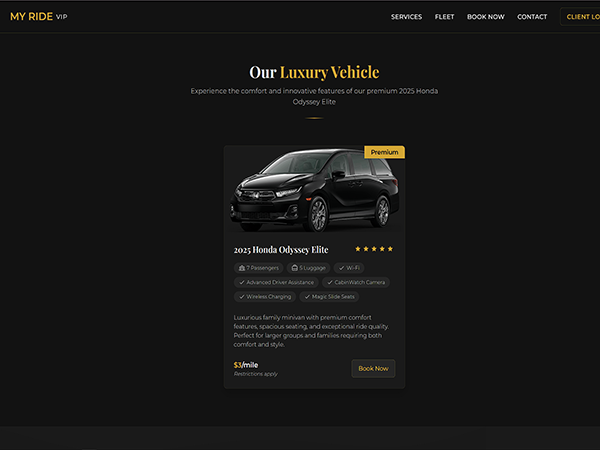Click checkmark beside Wireless Charging

(241, 297)
